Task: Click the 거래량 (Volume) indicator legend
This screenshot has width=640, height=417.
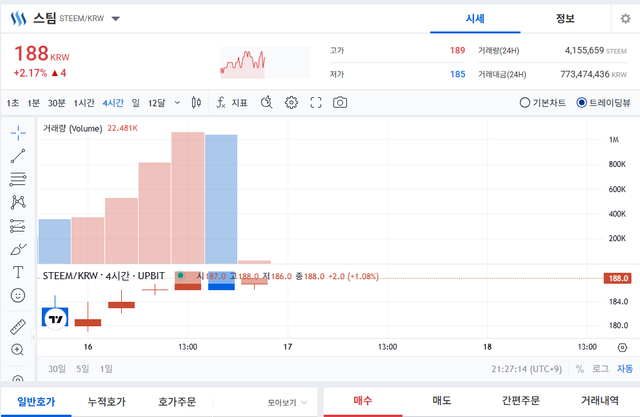Action: pyautogui.click(x=72, y=129)
